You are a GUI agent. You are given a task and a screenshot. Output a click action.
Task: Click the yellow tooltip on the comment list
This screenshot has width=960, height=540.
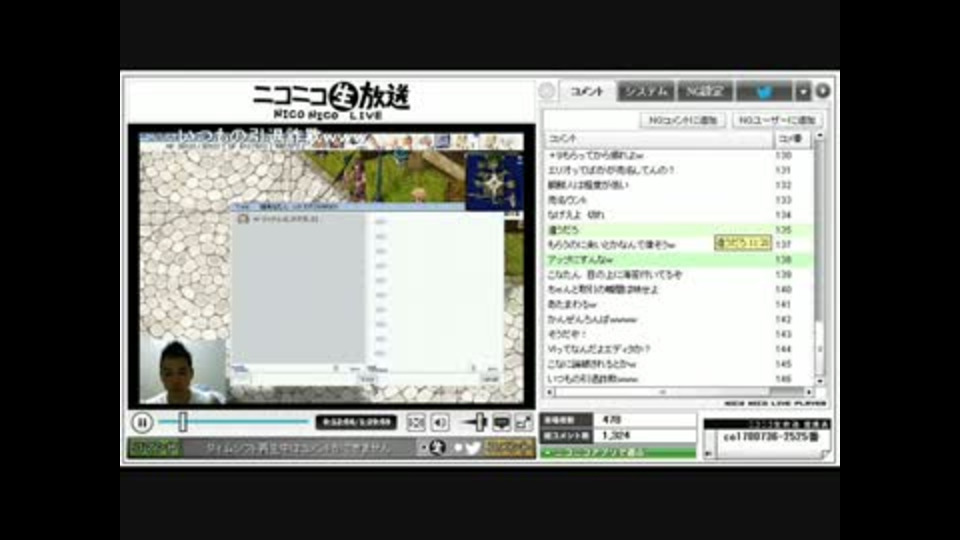743,243
